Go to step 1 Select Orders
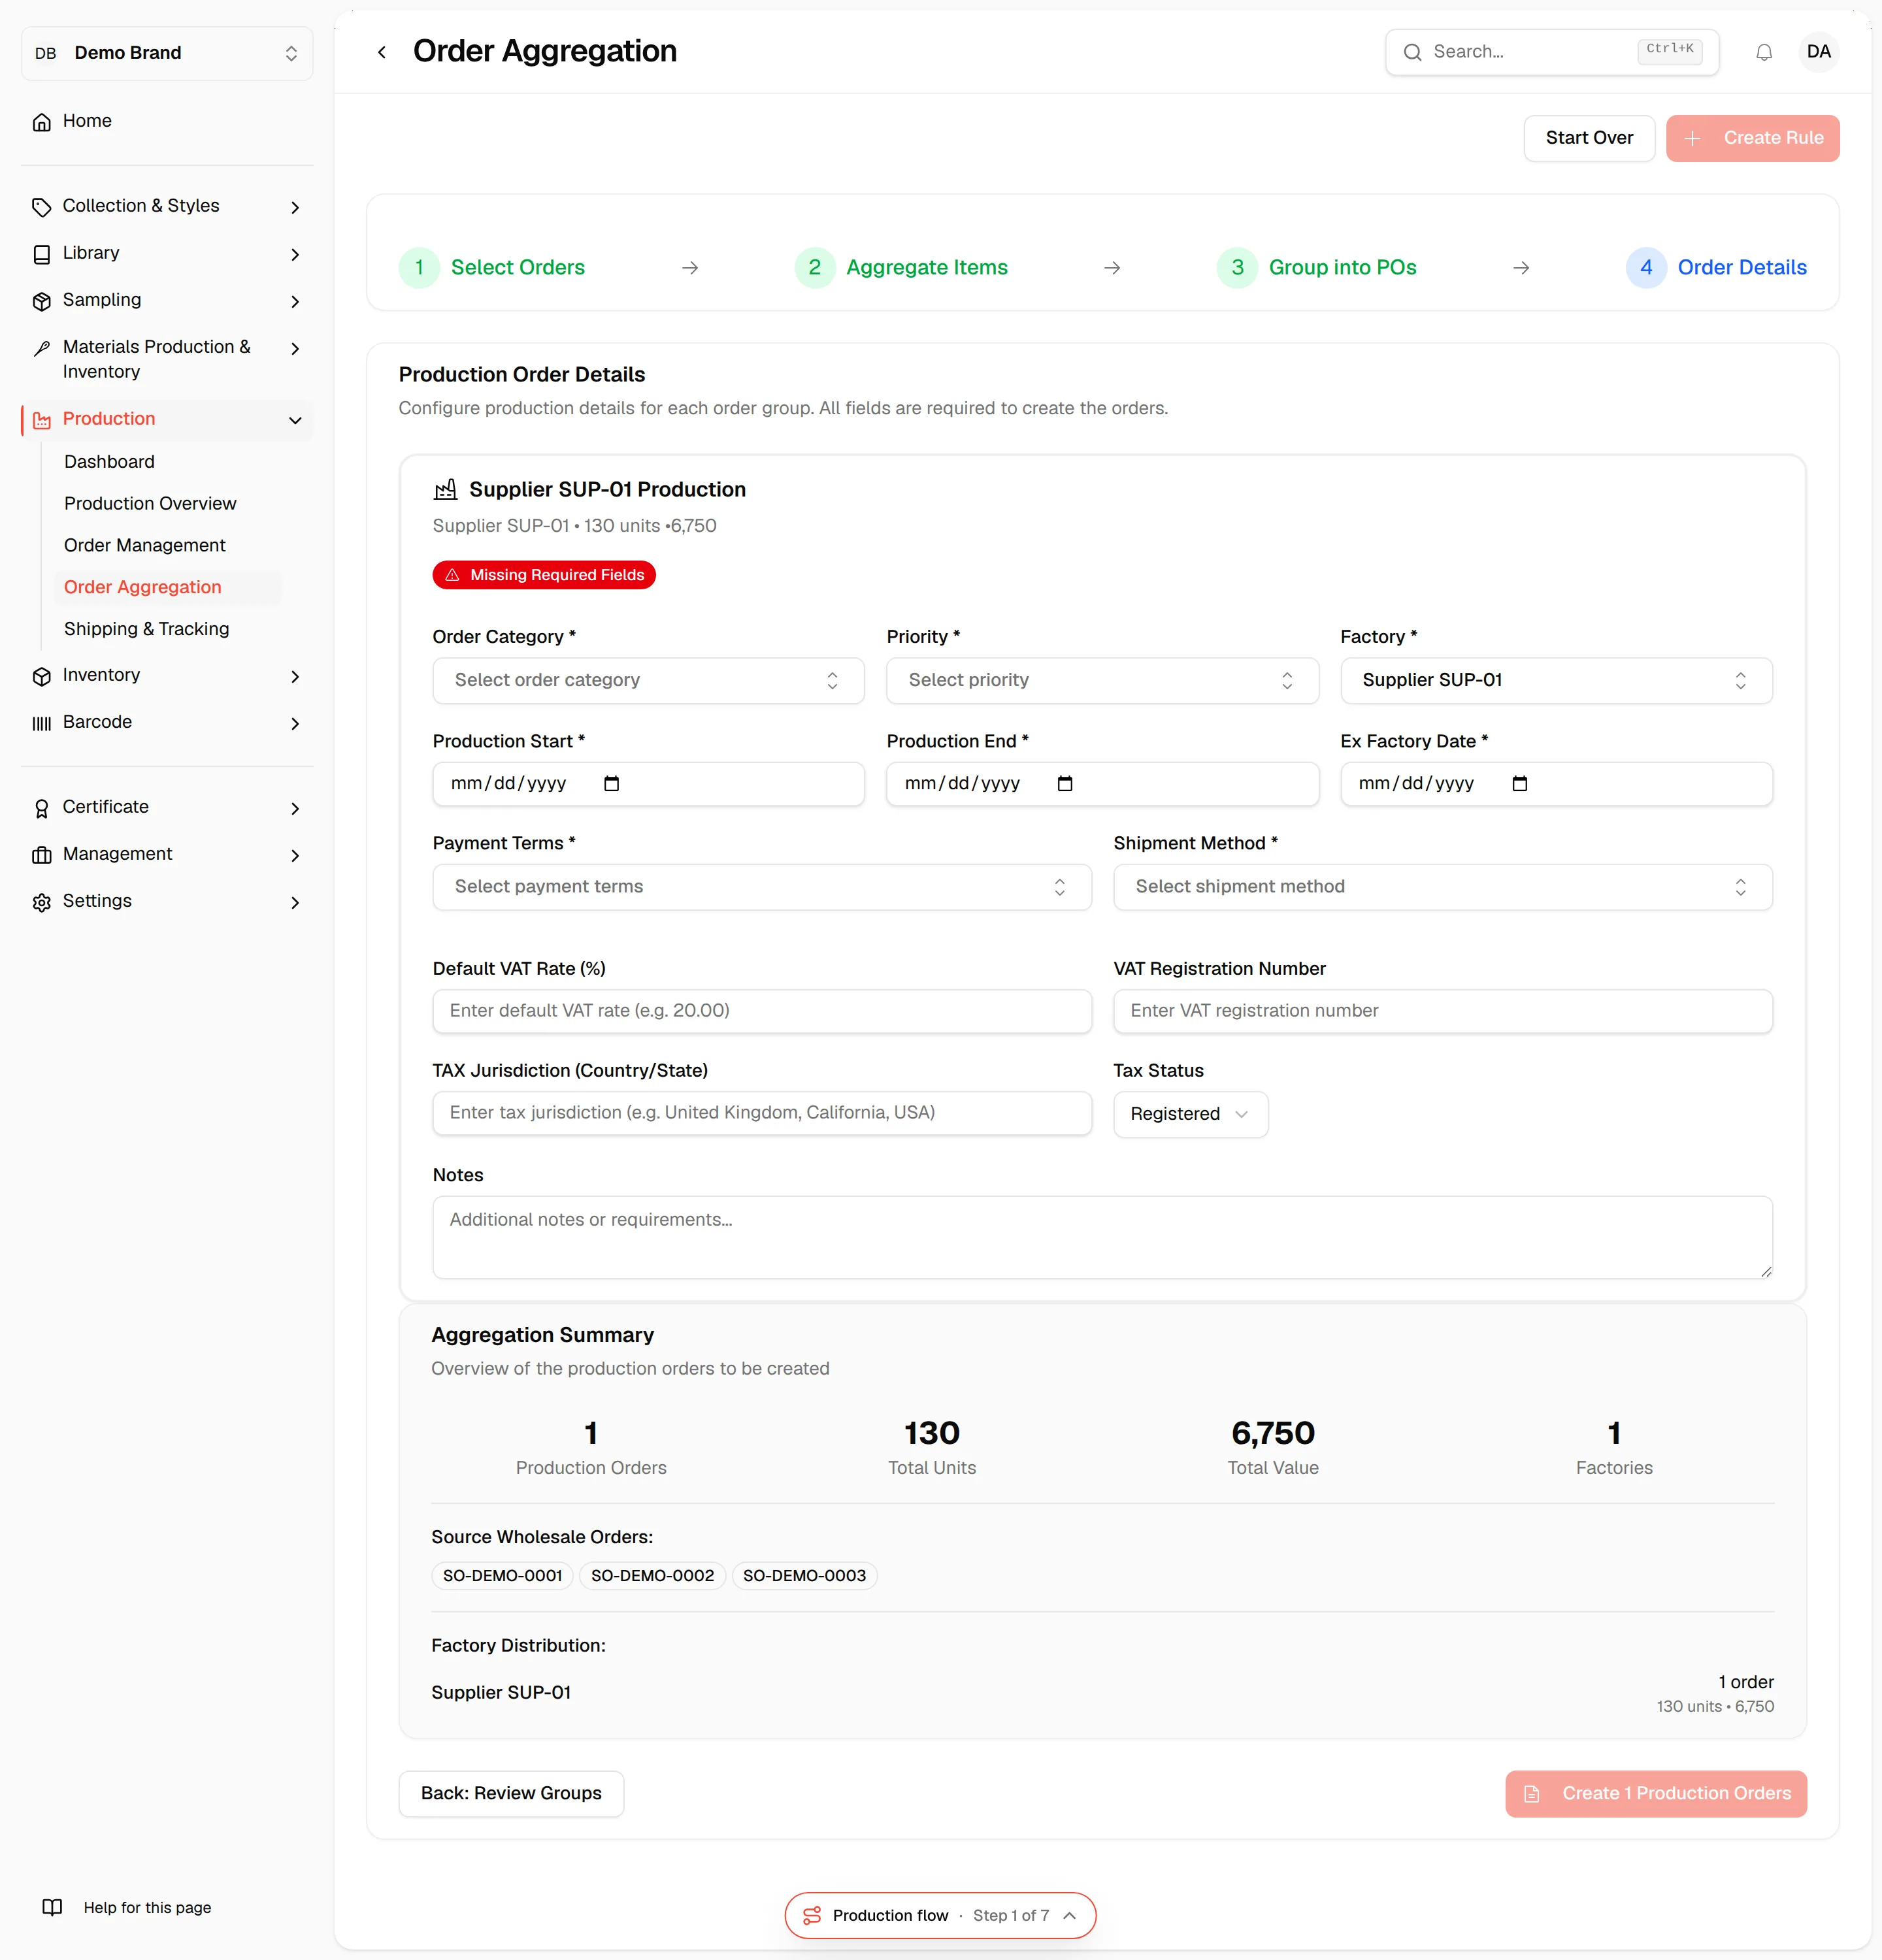The image size is (1882, 1960). tap(492, 267)
